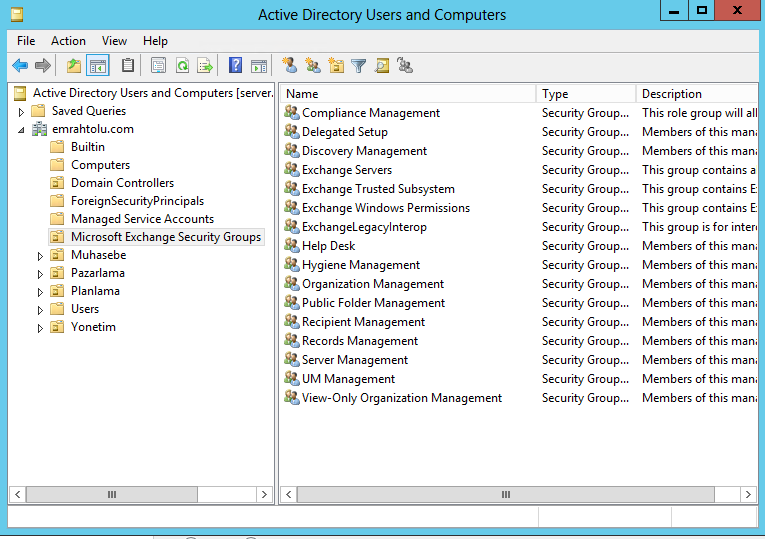The image size is (765, 539).
Task: Select the Organization Management group
Action: click(x=373, y=284)
